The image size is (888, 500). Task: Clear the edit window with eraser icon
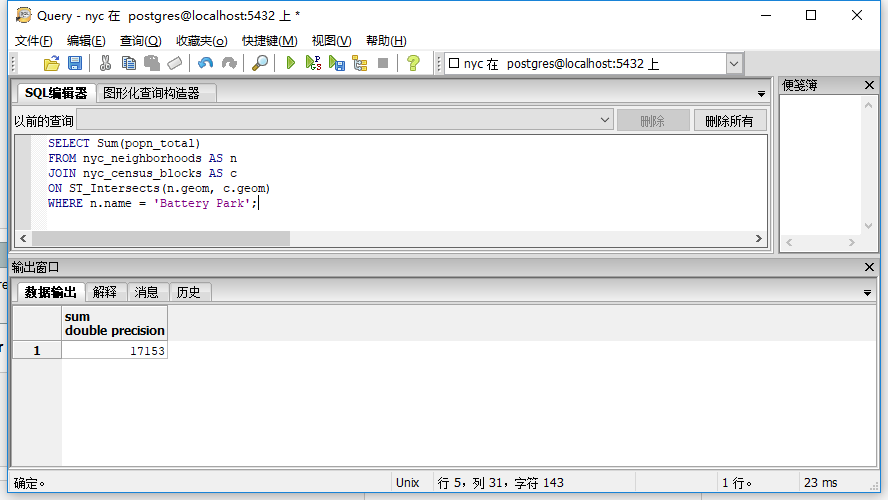pos(175,63)
